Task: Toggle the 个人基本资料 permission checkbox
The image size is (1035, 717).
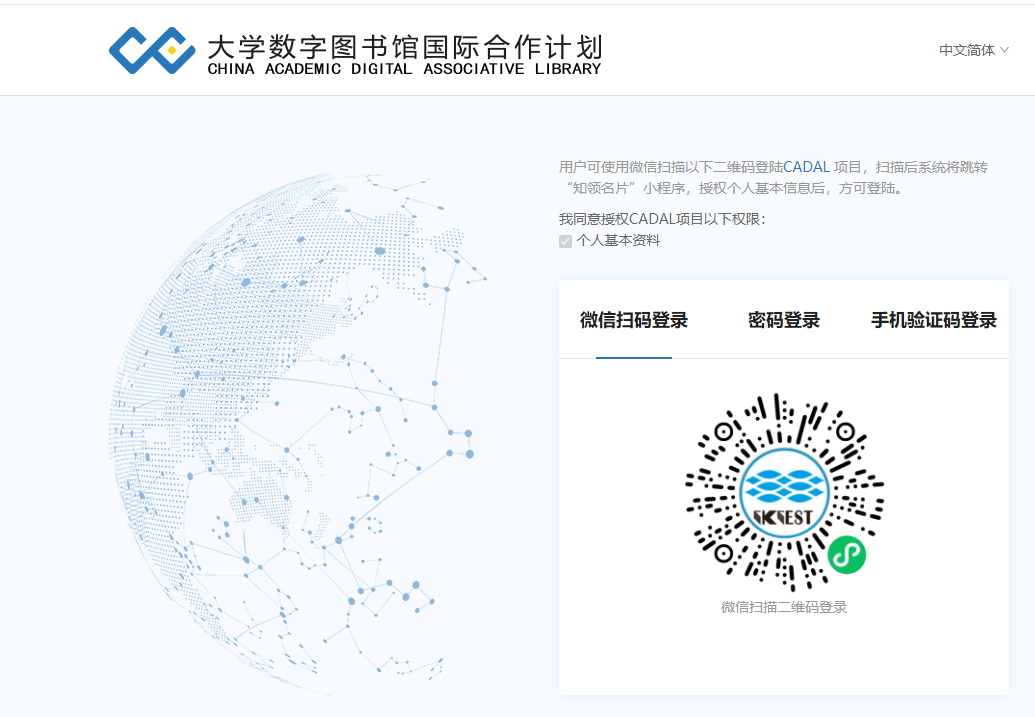Action: click(565, 241)
